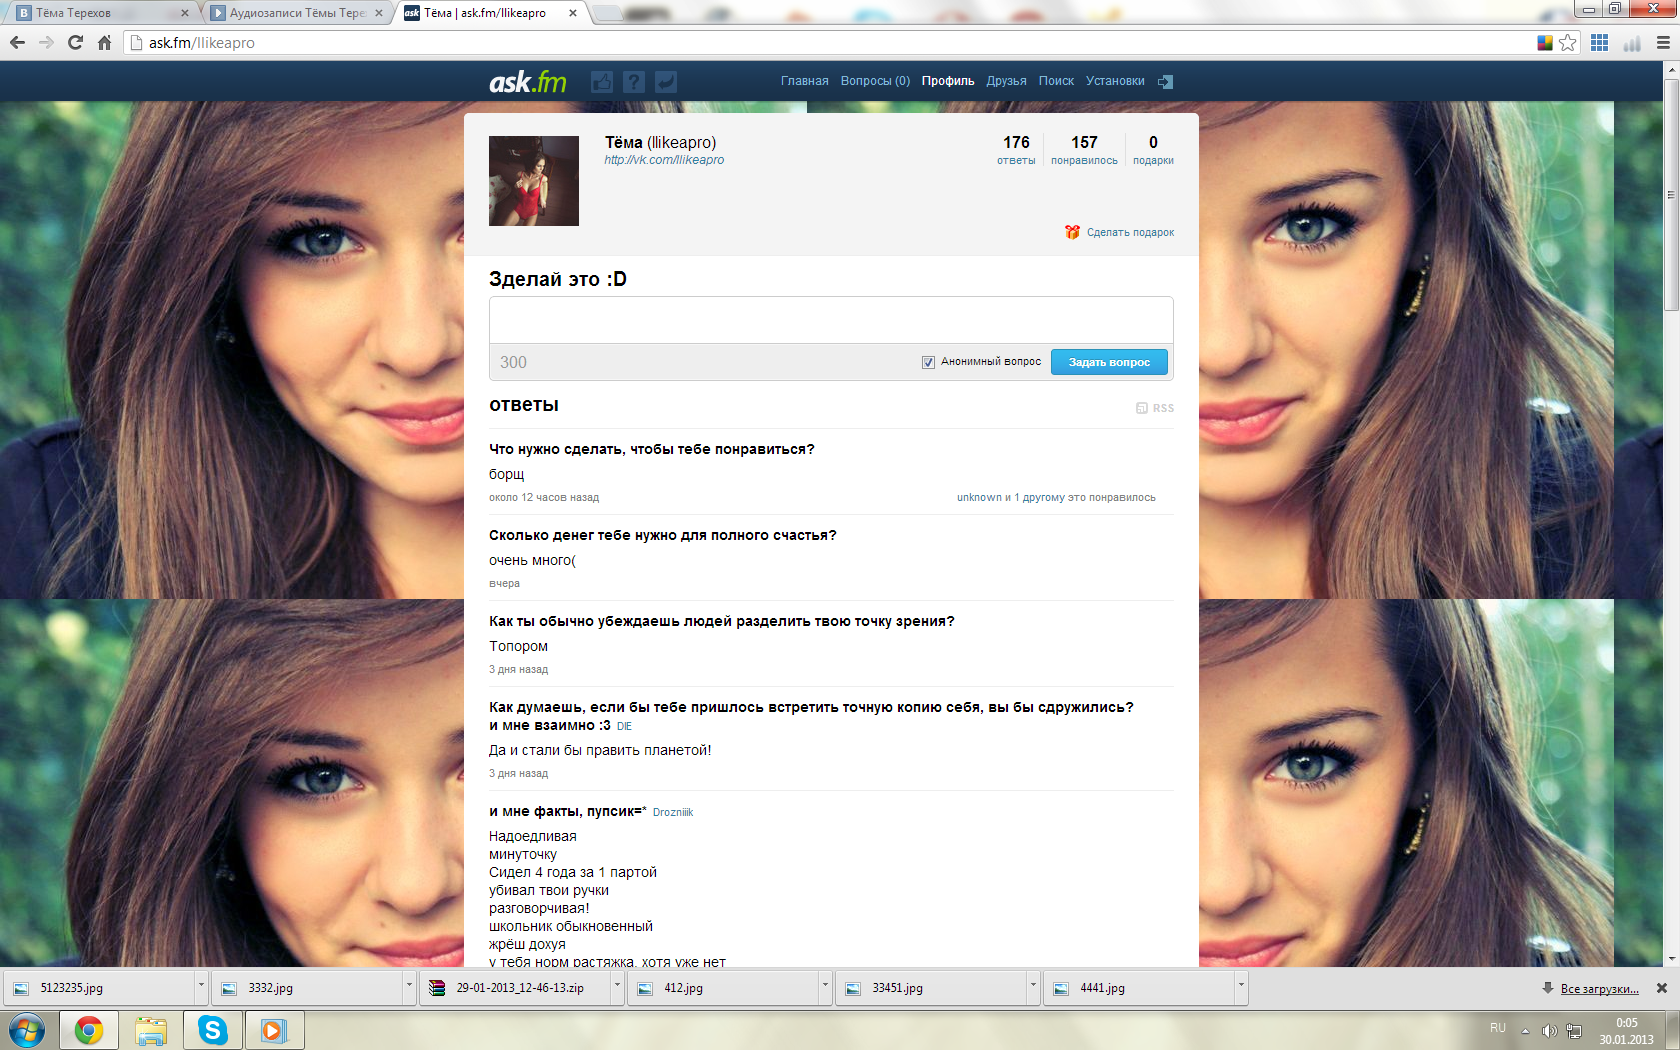Open the vk.com/llikeapro profile link
The height and width of the screenshot is (1050, 1680).
tap(664, 160)
